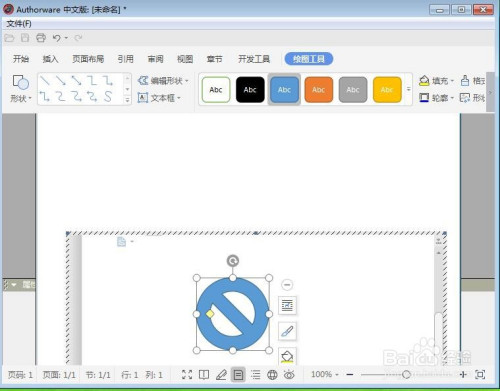Toggle web layout globe icon
This screenshot has height=391, width=500.
pos(272,375)
